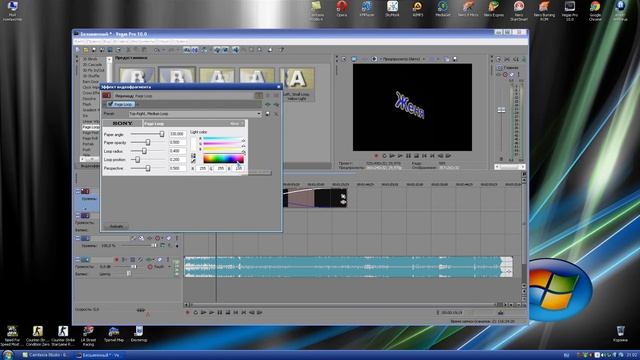The width and height of the screenshot is (640, 360).
Task: Open Opera from the desktop icons
Action: click(x=342, y=10)
